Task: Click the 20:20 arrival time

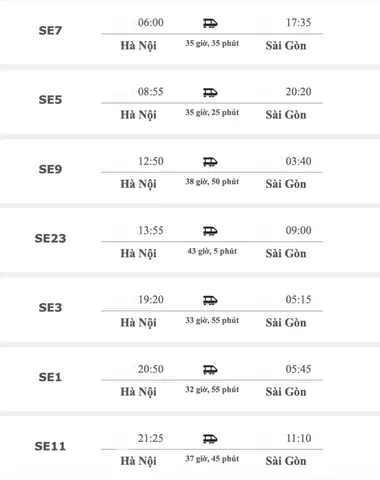Action: click(298, 92)
